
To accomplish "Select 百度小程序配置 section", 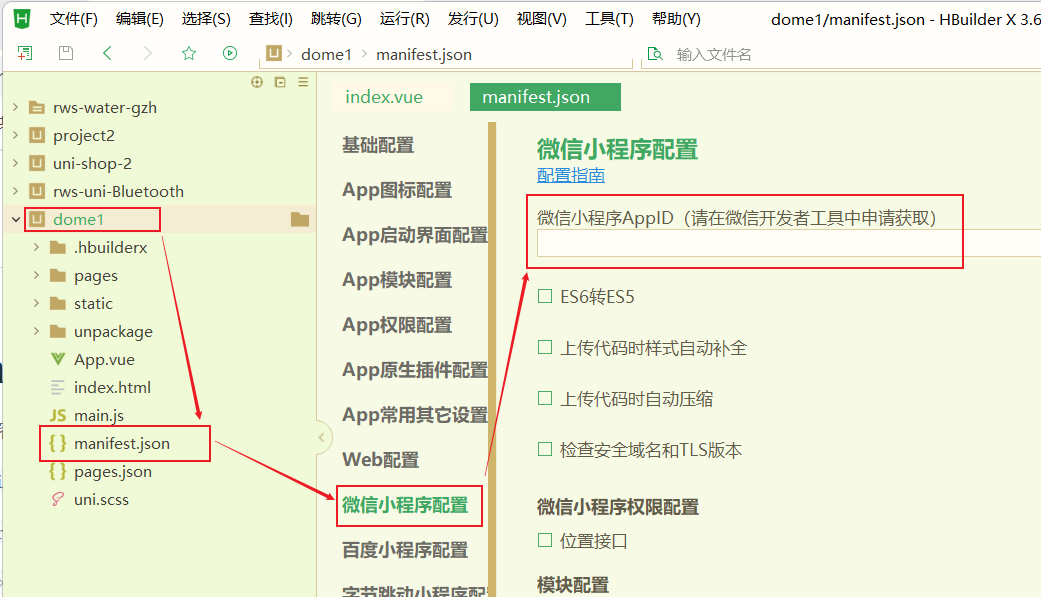I will 405,550.
